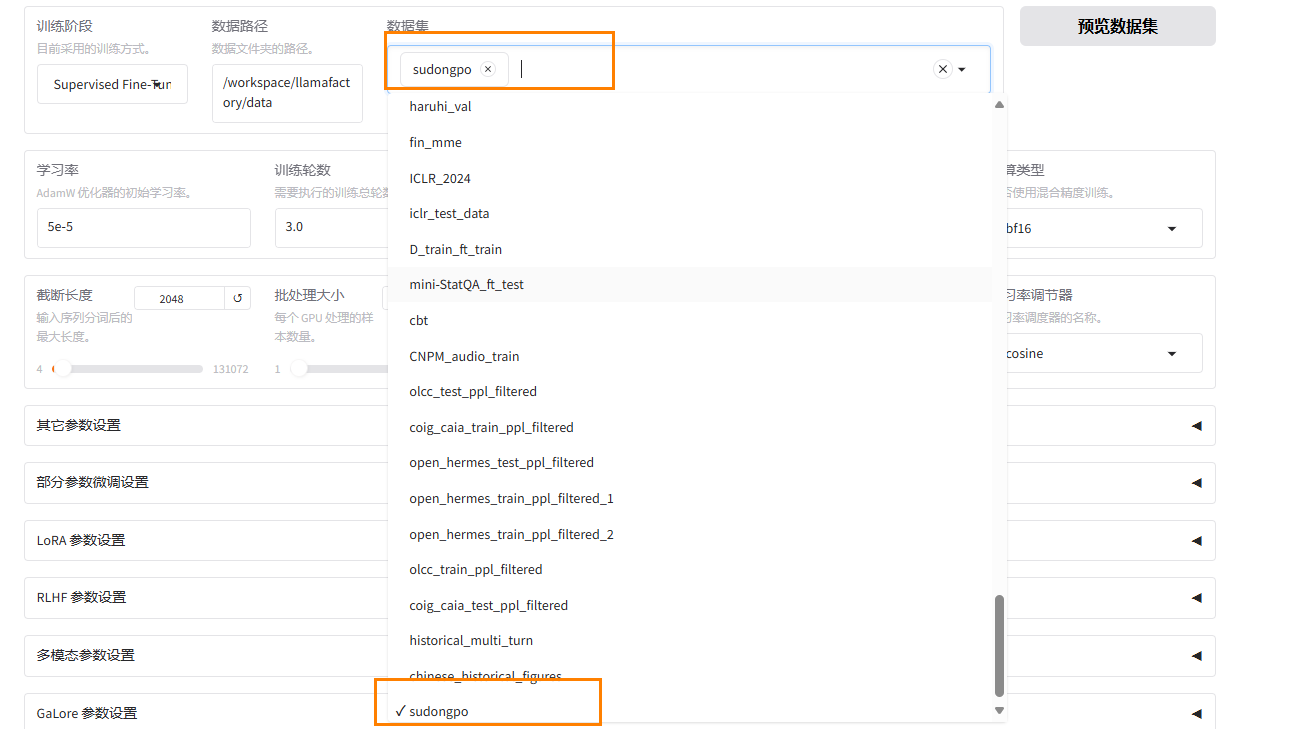1300x729 pixels.
Task: Remove the sudongpo tag from dataset field
Action: coord(488,69)
